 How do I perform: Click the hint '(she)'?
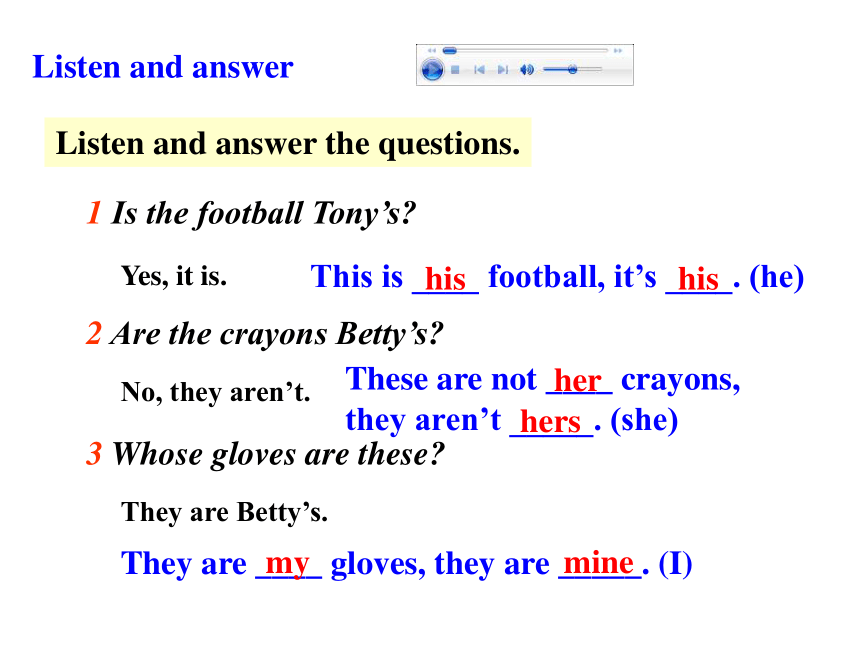click(x=644, y=421)
